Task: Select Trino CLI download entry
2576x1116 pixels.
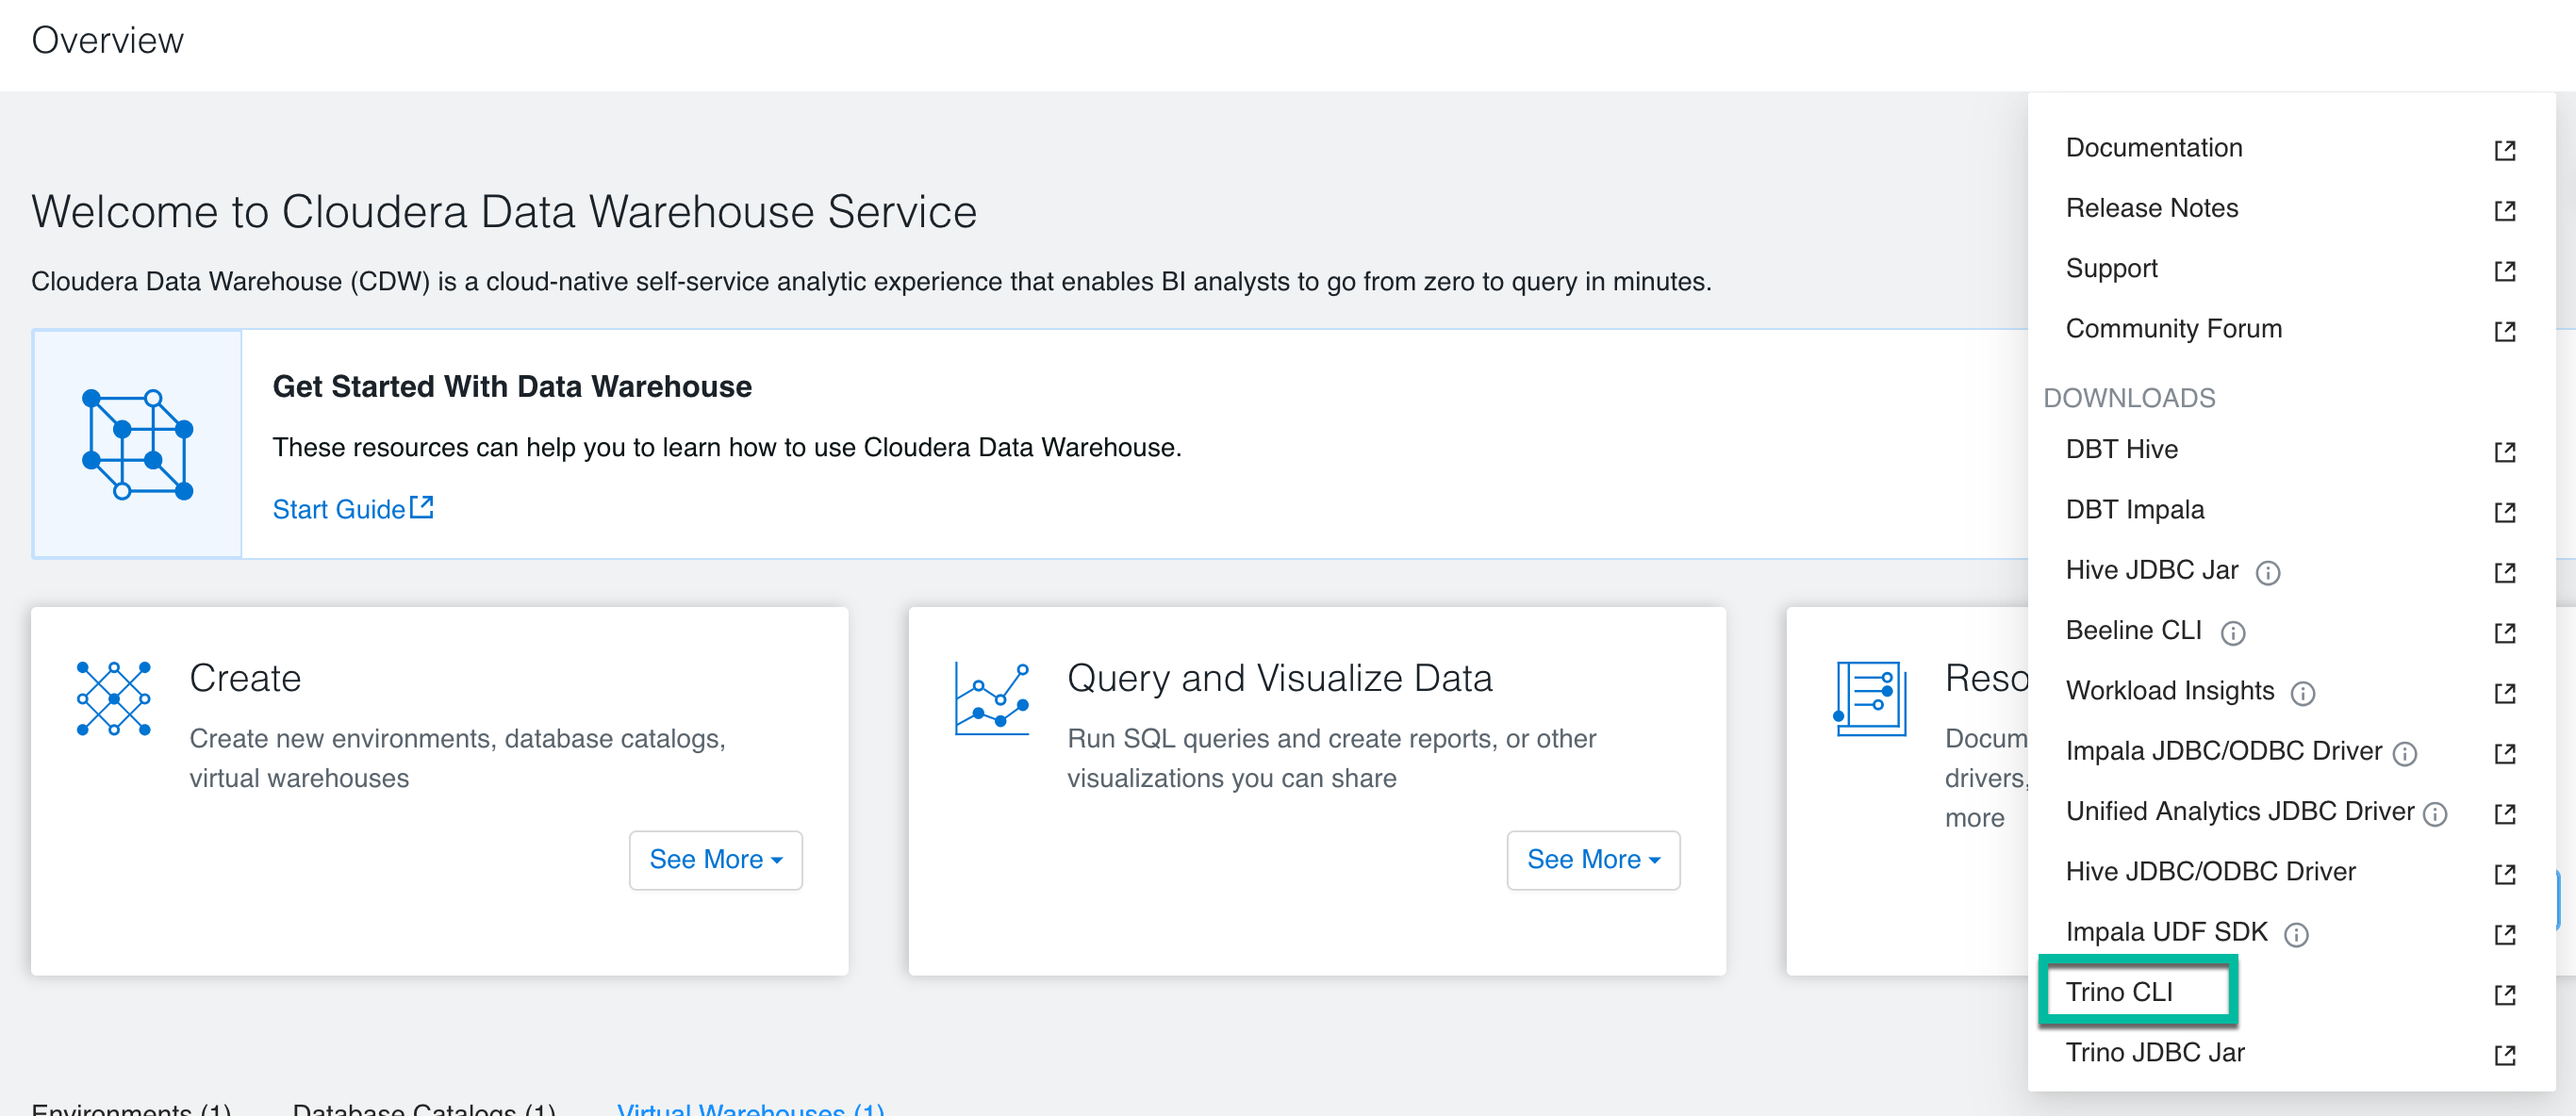Action: [2119, 991]
